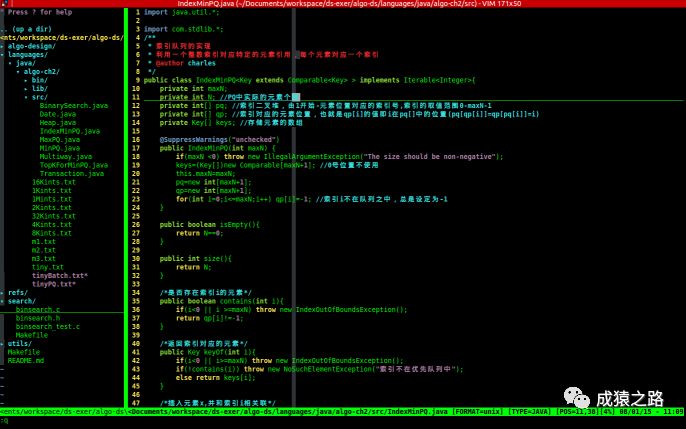Click the 'return N==0;' statement

[x=200, y=233]
